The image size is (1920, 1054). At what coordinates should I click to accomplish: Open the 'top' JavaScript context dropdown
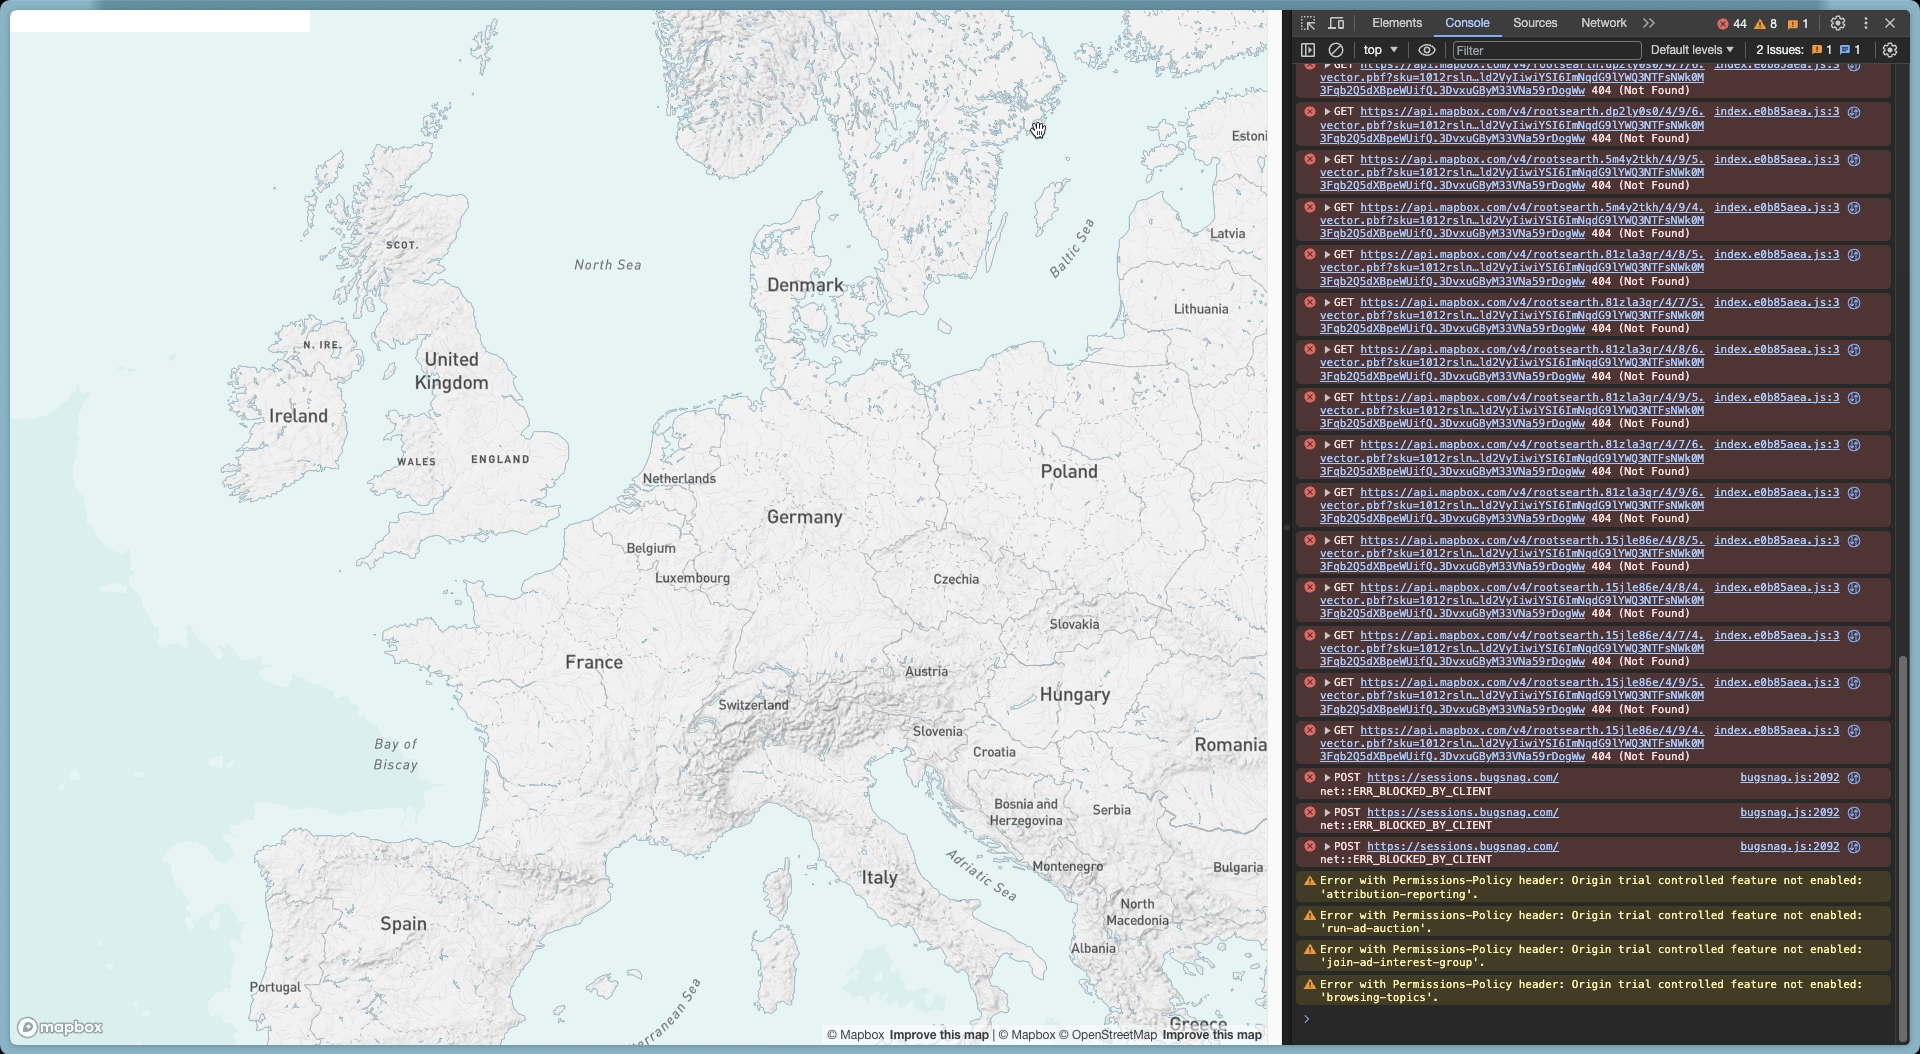1380,50
